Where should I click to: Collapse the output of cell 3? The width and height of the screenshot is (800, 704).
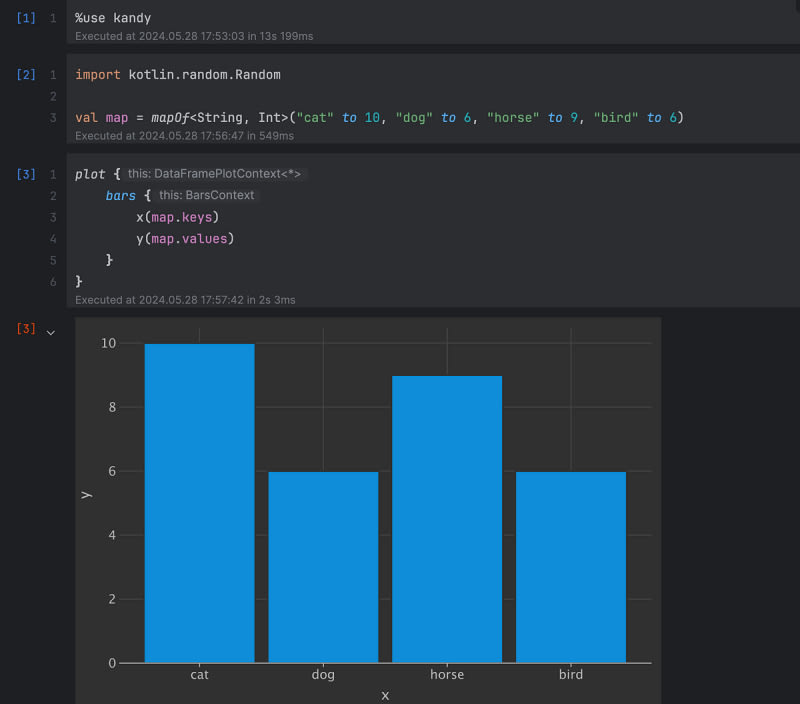tap(51, 331)
